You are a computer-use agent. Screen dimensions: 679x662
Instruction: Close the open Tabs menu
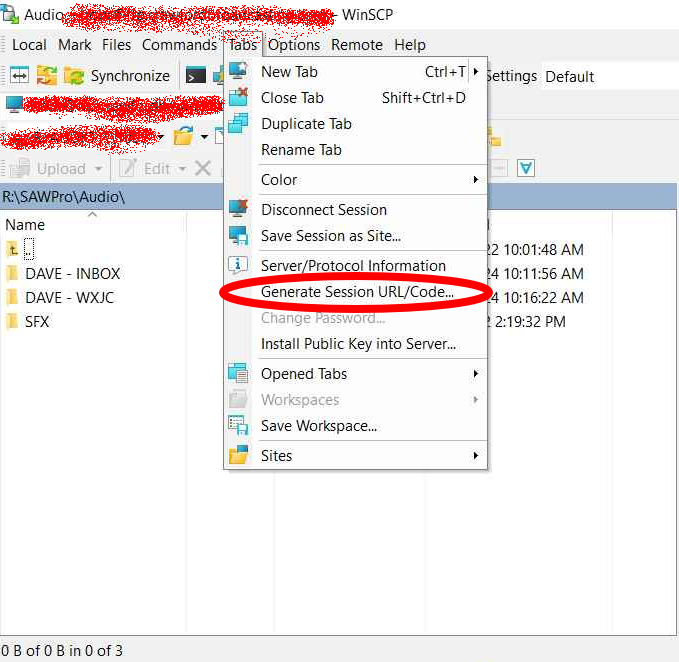(x=243, y=45)
